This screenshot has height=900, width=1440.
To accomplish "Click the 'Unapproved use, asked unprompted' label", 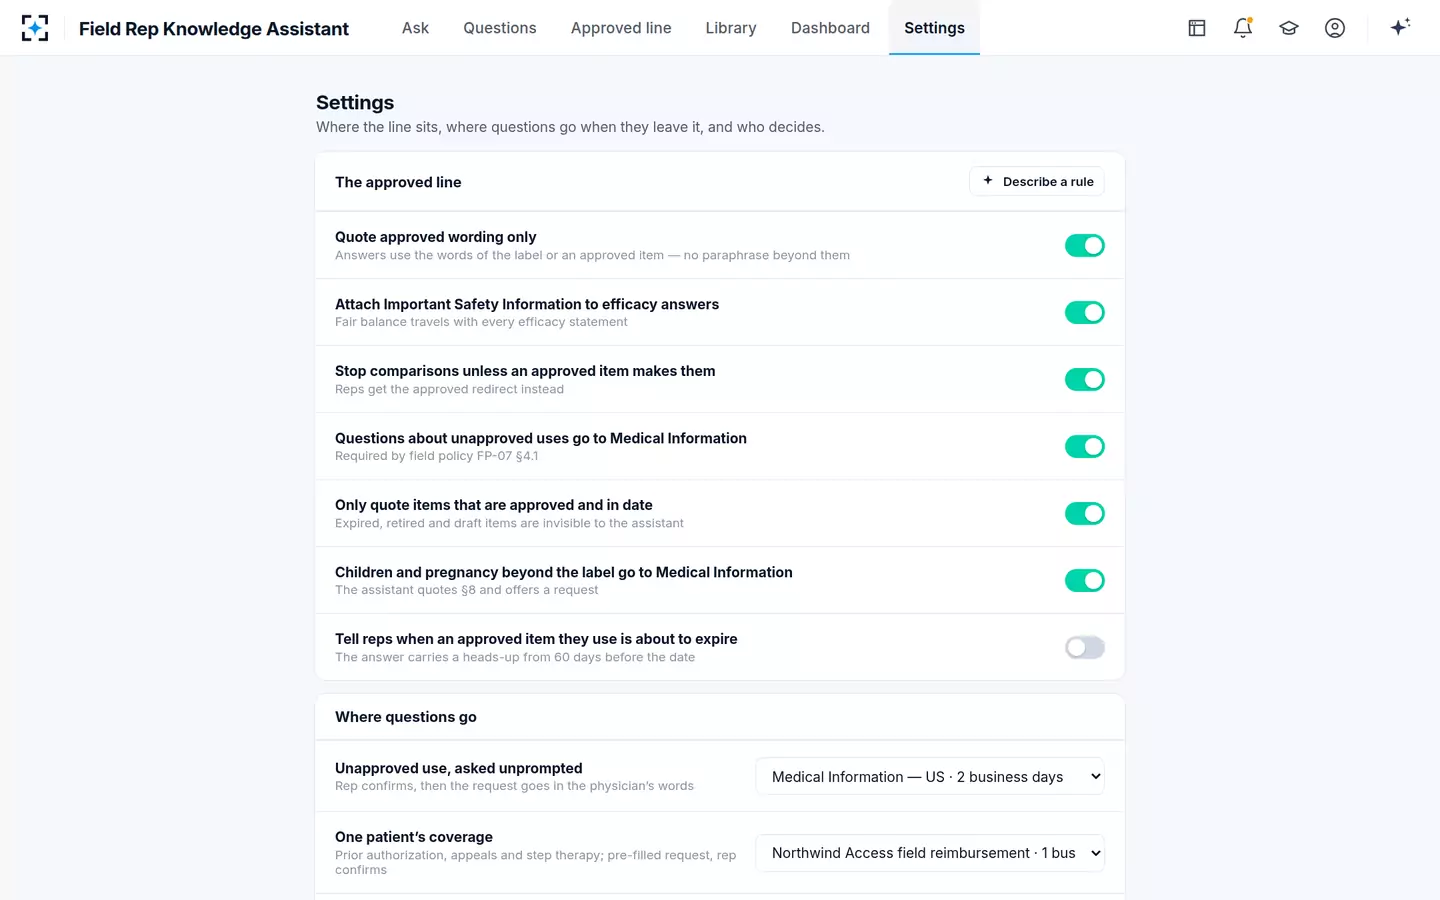I will point(459,768).
